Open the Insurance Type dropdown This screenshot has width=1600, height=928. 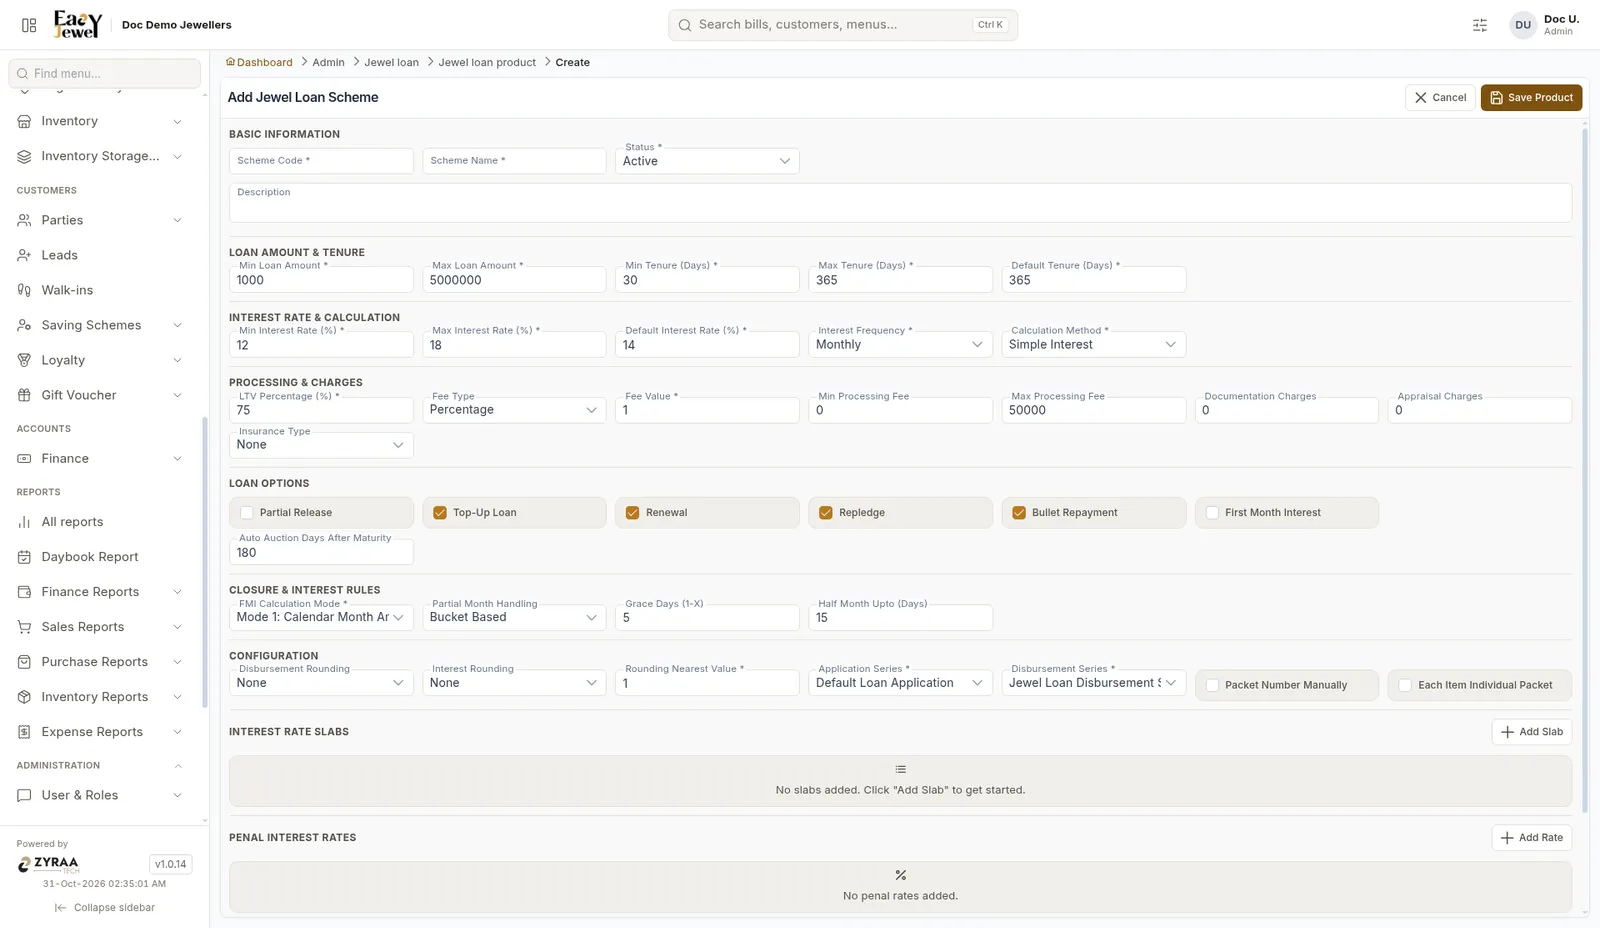click(321, 445)
